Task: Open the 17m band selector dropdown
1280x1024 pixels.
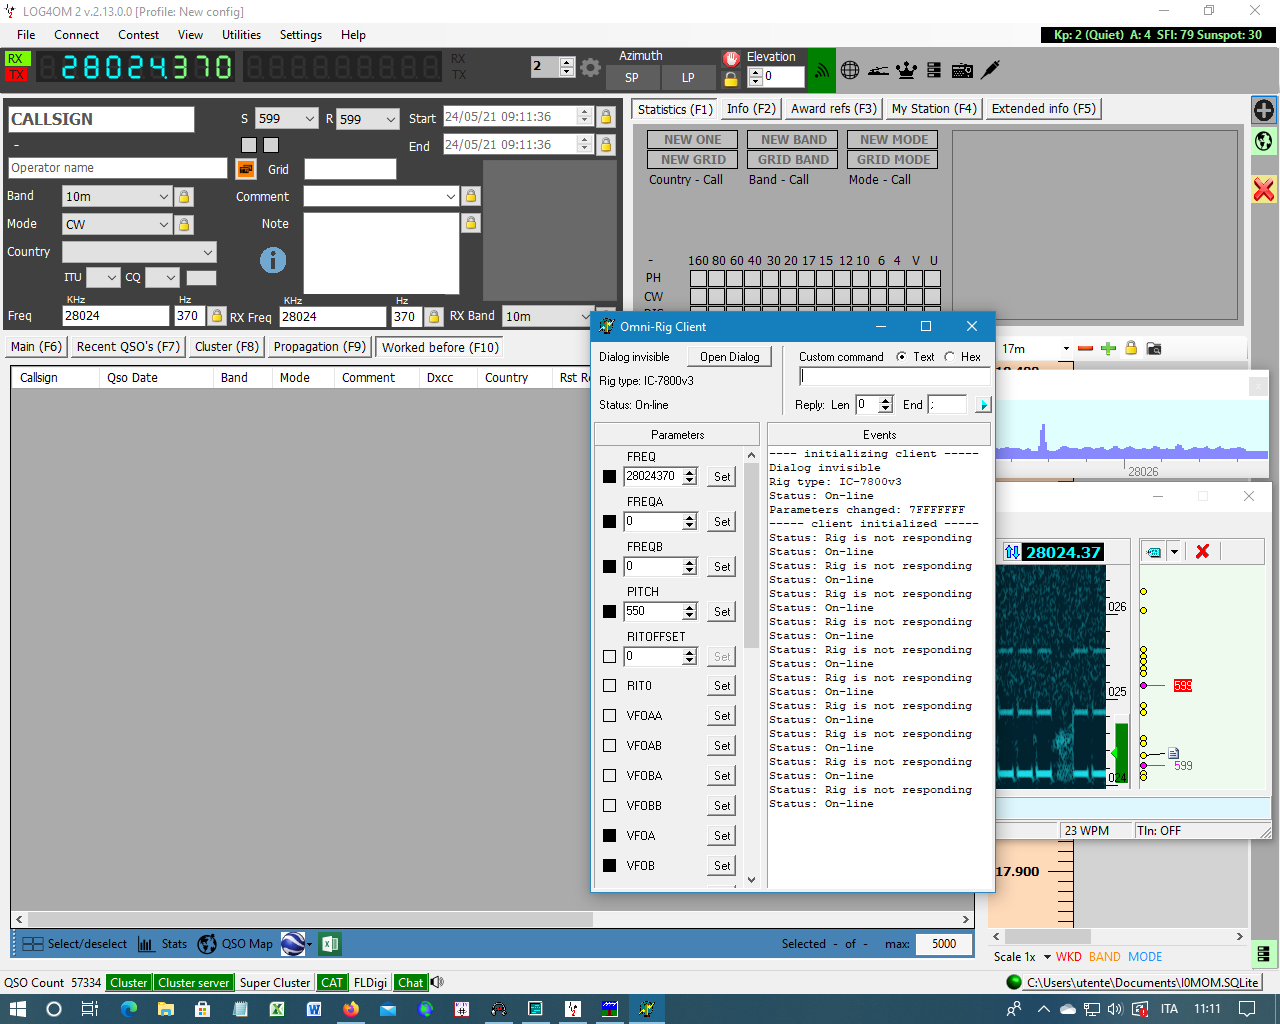Action: [x=1066, y=349]
